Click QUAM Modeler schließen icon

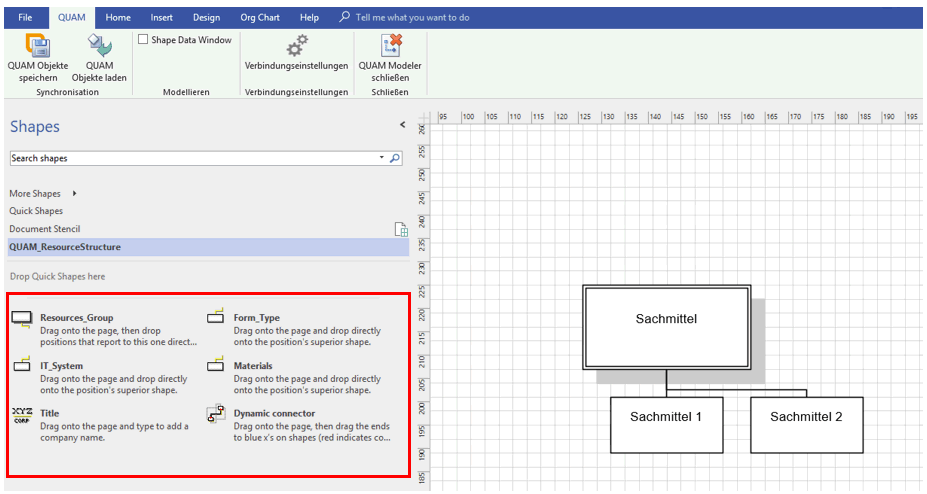[x=390, y=44]
